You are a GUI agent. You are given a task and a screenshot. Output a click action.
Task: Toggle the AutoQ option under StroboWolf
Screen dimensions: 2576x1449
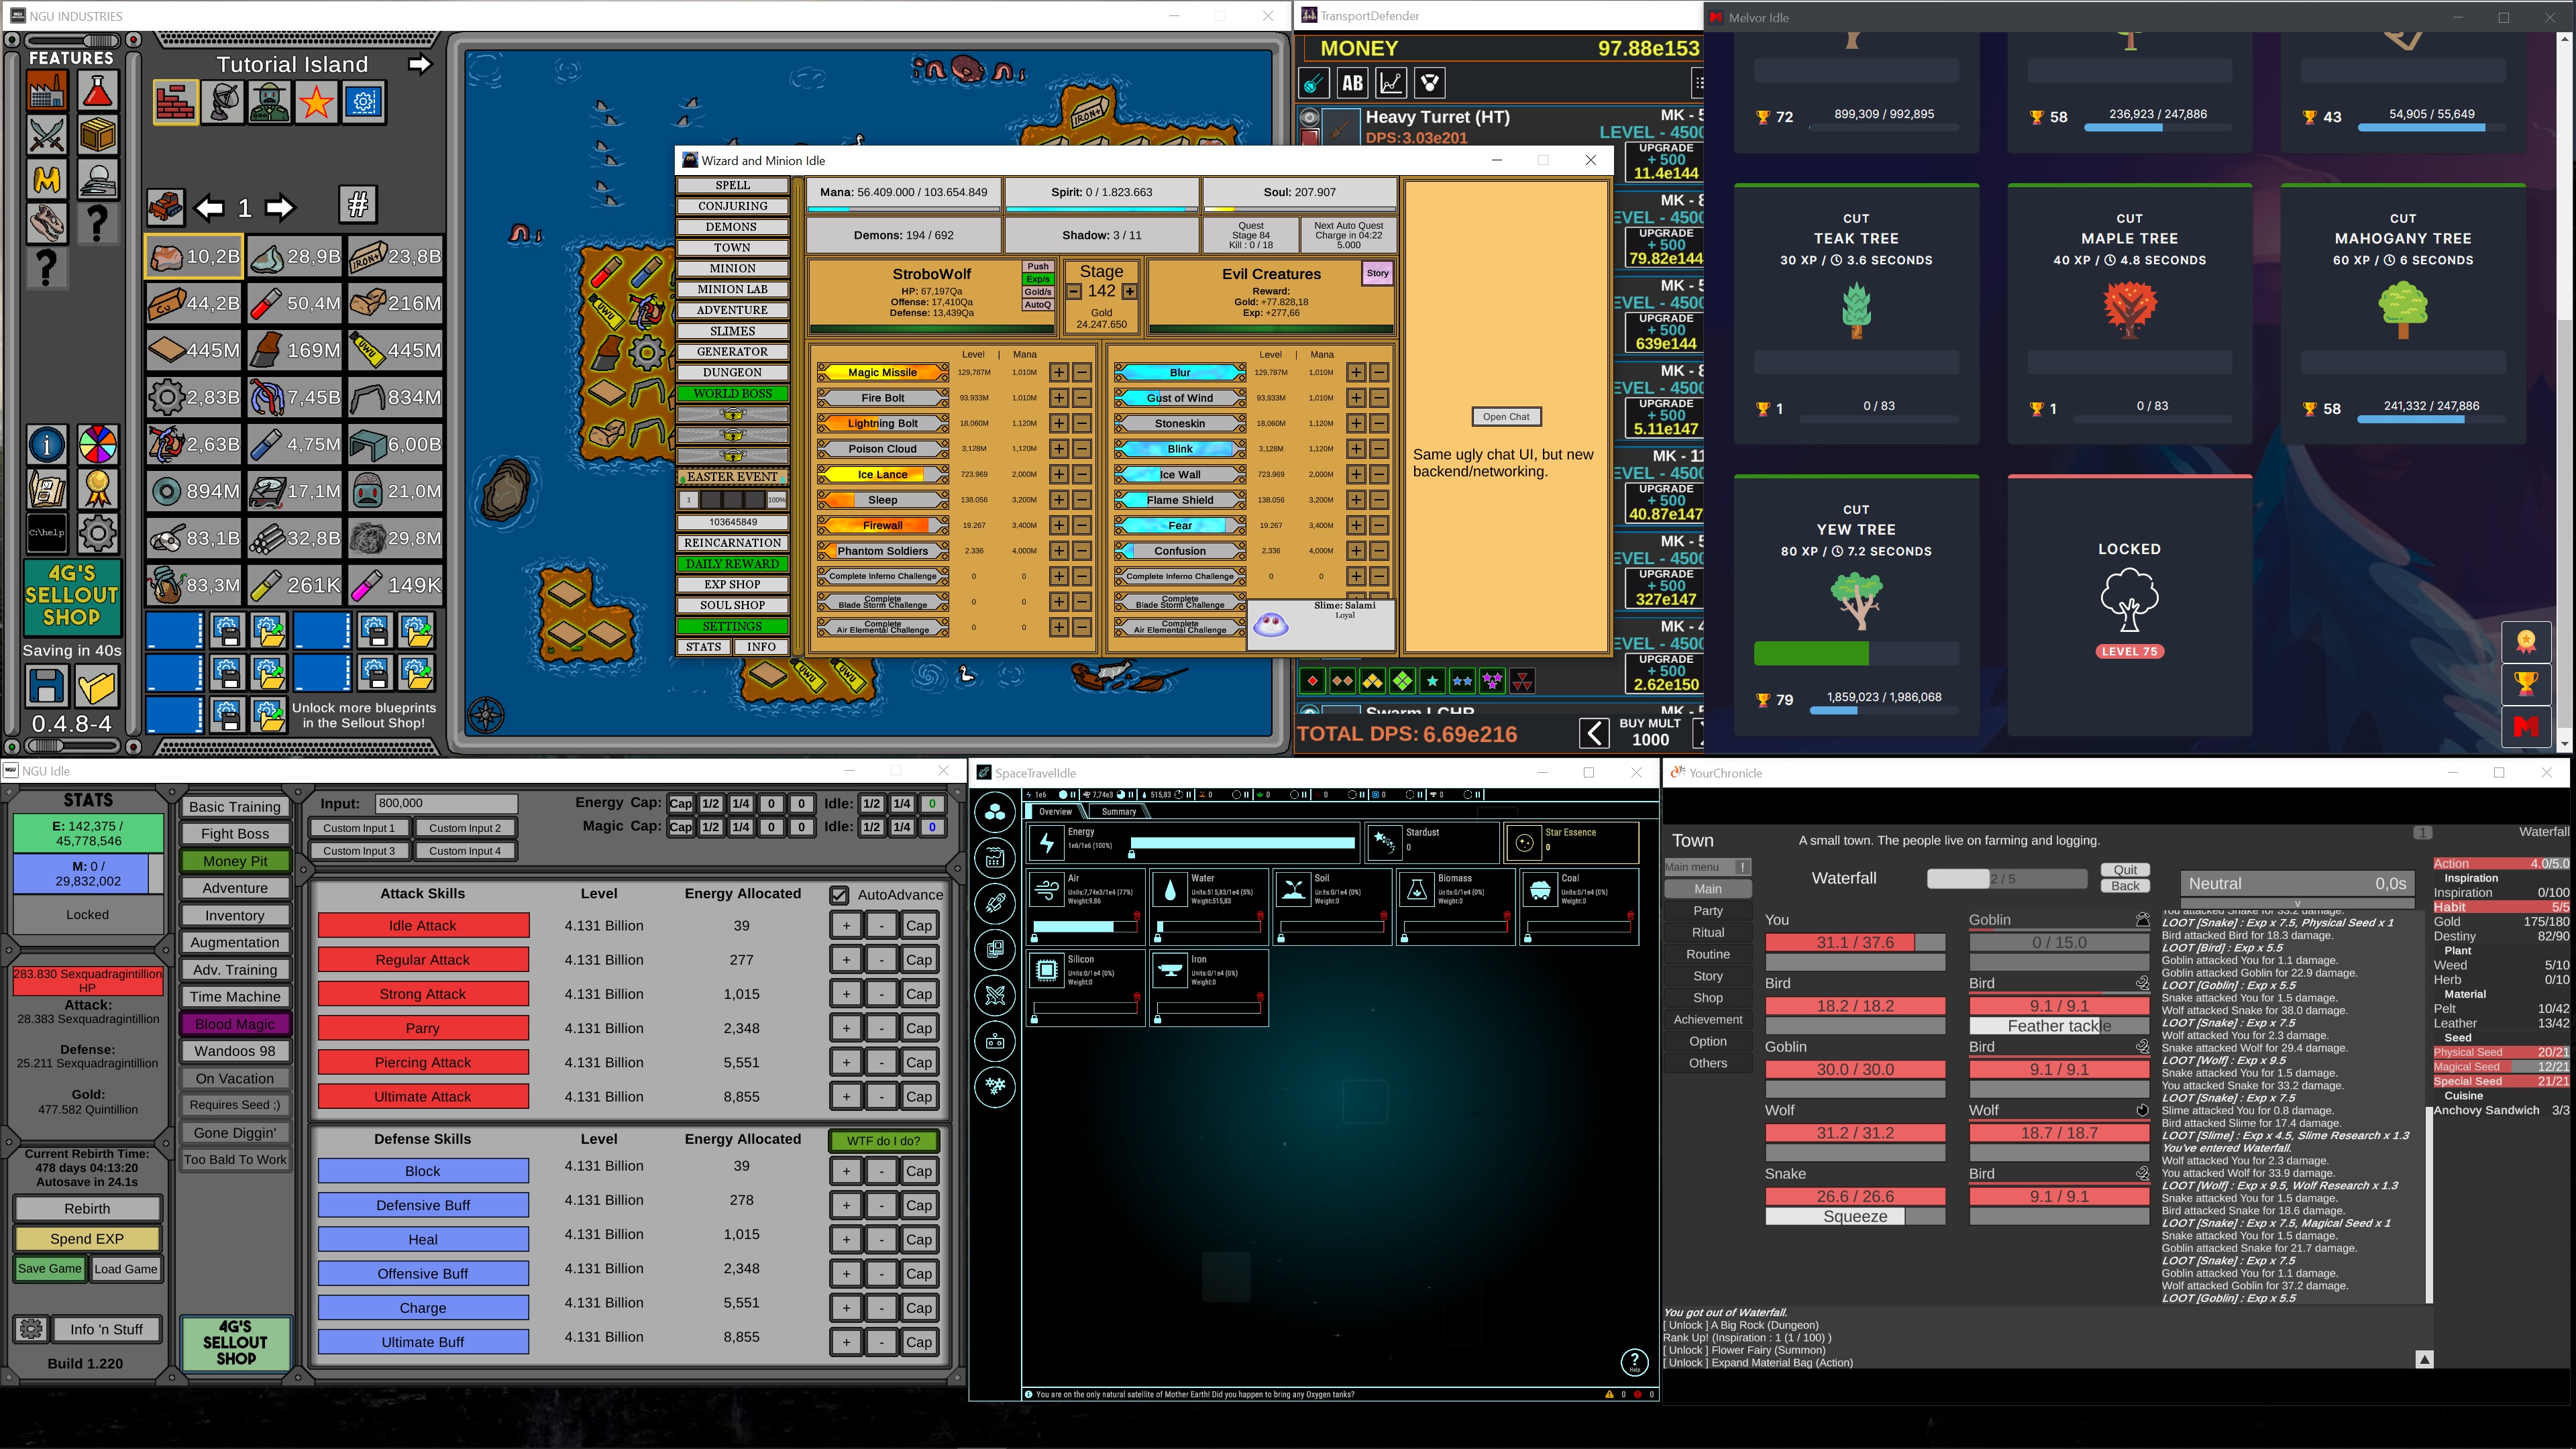(x=1037, y=305)
